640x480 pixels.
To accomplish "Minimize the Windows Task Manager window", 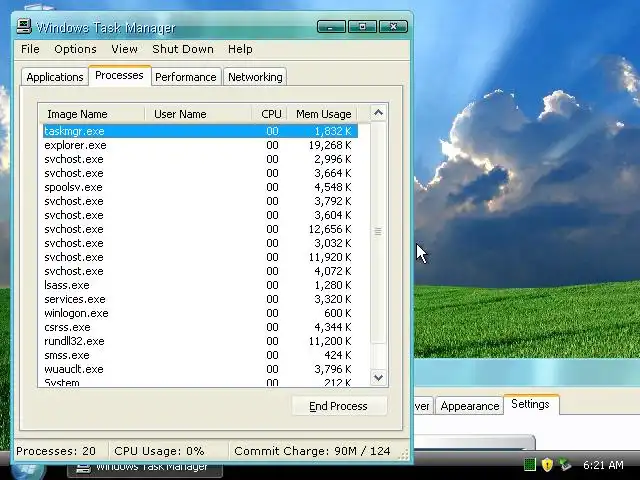I will [331, 27].
